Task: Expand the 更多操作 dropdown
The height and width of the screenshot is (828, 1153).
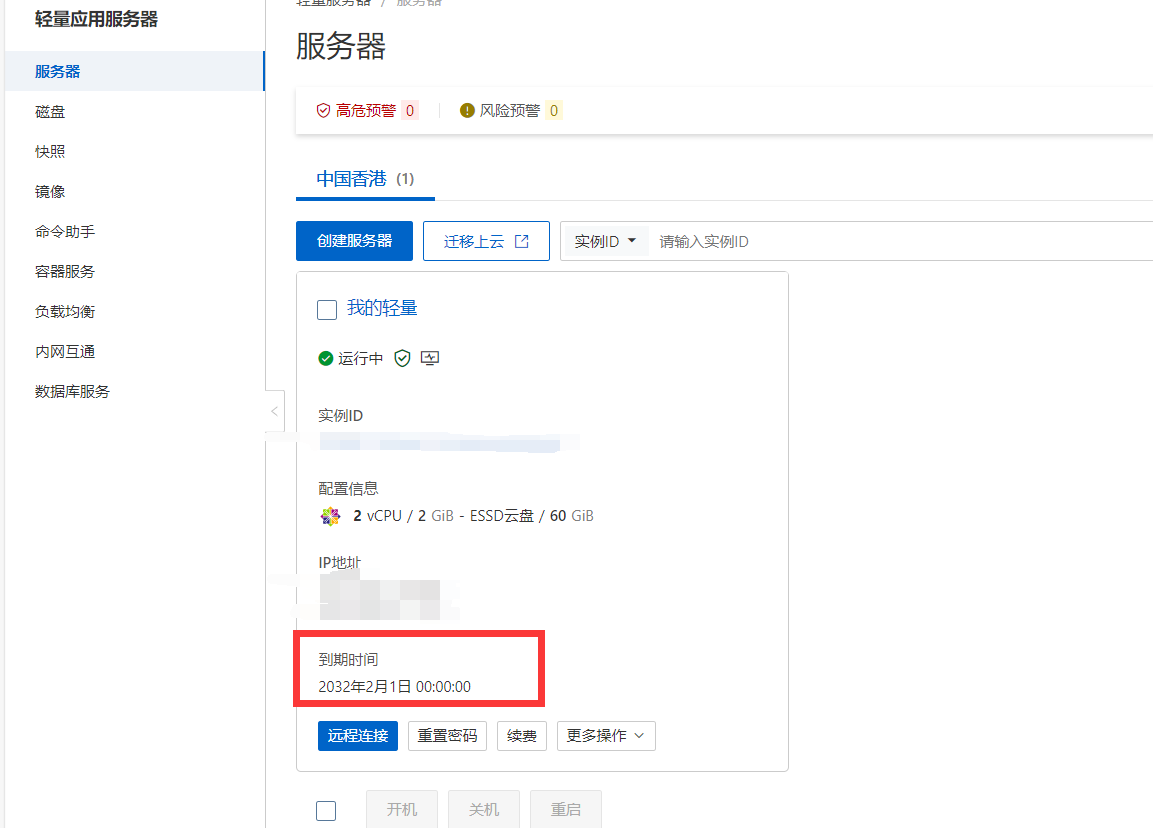Action: [x=606, y=736]
